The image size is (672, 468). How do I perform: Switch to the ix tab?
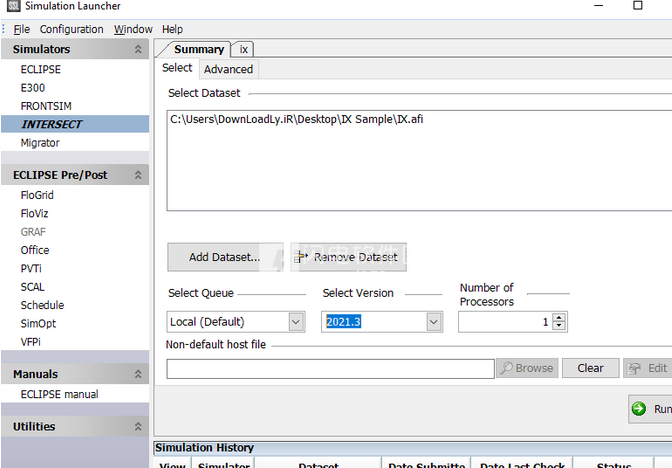click(x=243, y=49)
